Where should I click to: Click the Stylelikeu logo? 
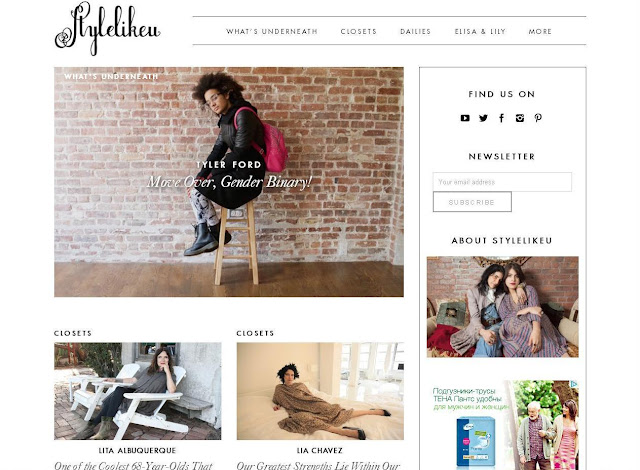click(107, 29)
